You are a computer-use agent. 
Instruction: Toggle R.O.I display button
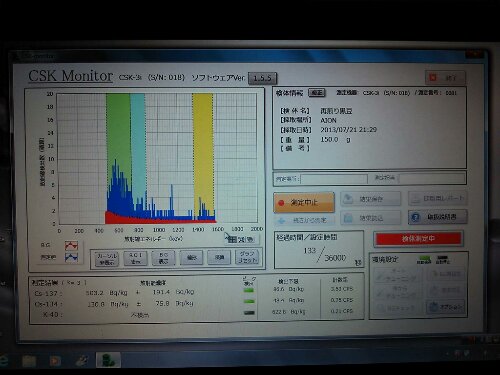[x=135, y=258]
